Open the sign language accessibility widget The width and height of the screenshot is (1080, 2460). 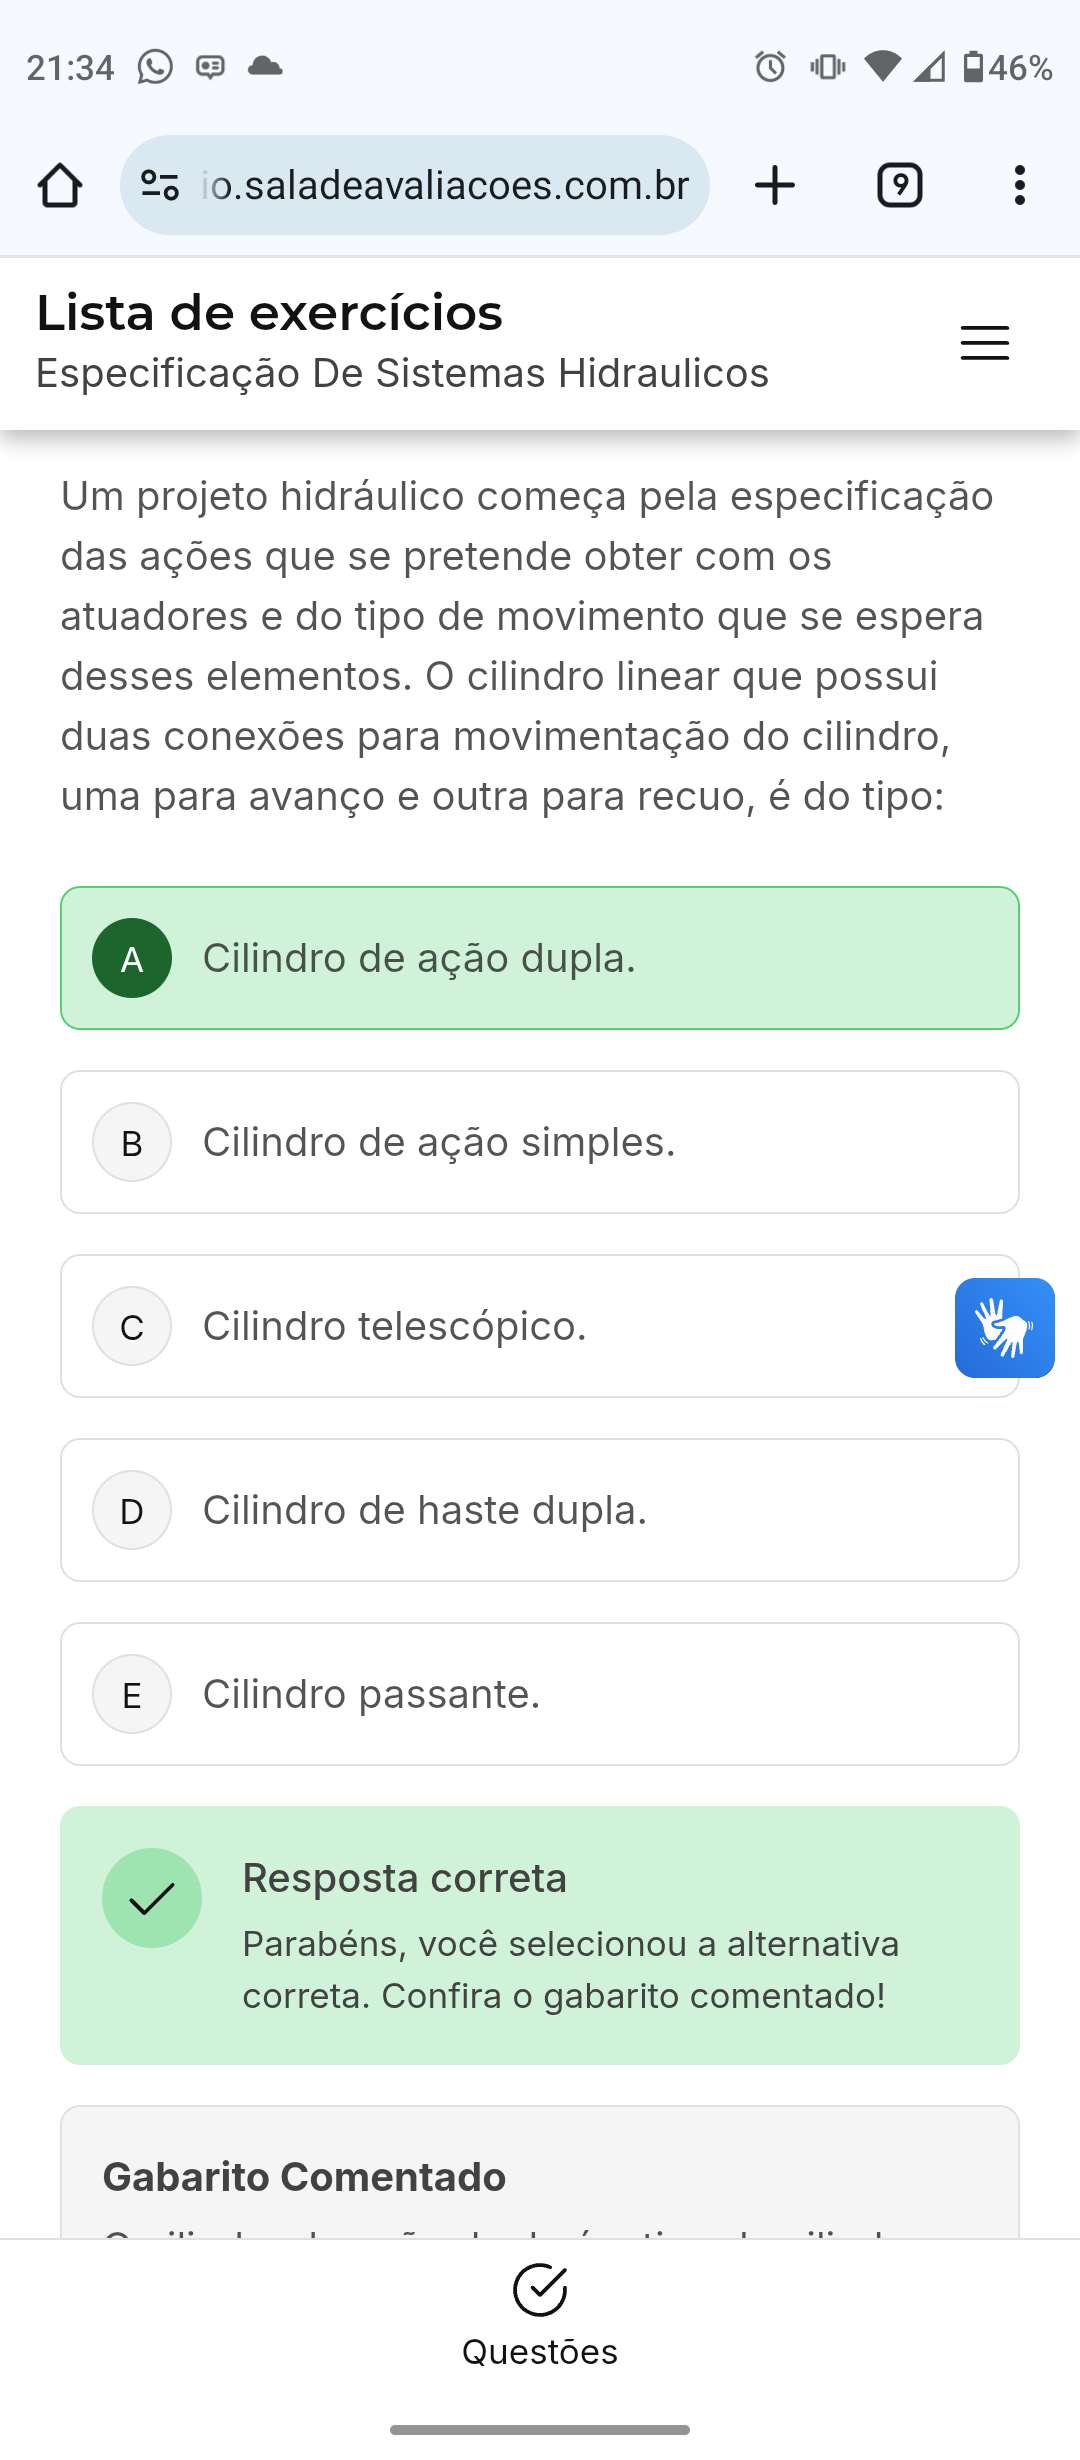[1004, 1327]
